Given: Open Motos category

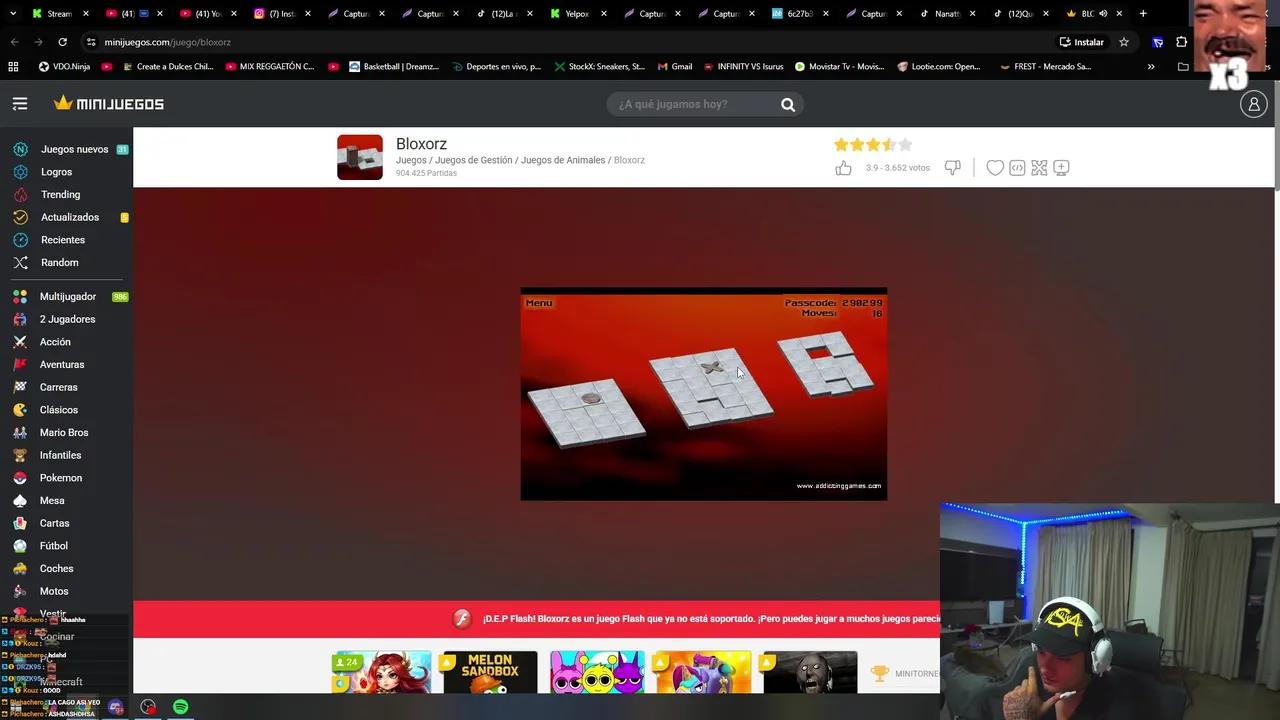Looking at the screenshot, I should pos(54,591).
